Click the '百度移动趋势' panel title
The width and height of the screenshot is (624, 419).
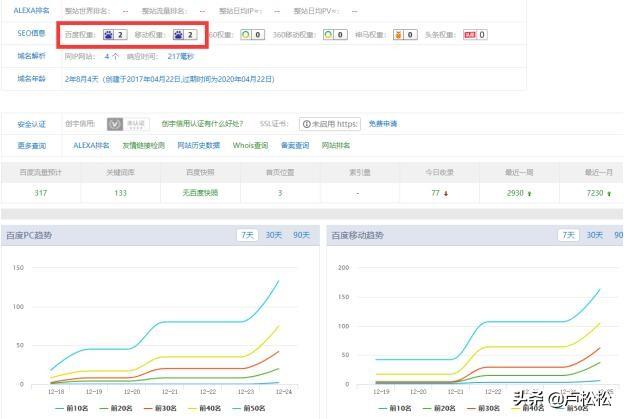357,235
